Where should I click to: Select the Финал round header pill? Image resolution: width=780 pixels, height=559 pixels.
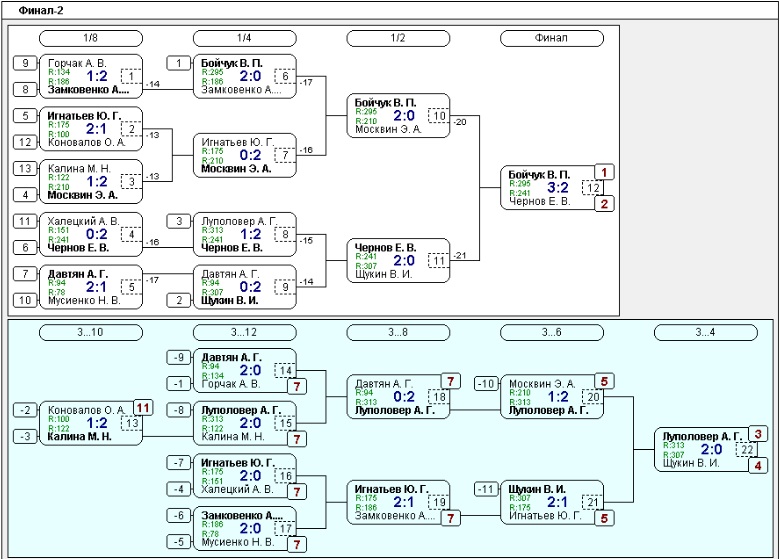[552, 38]
